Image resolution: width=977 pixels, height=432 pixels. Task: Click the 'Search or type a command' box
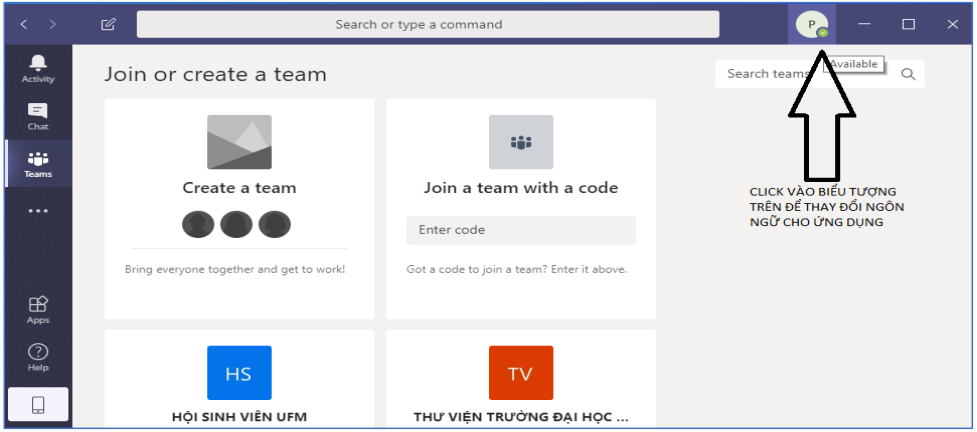(427, 25)
